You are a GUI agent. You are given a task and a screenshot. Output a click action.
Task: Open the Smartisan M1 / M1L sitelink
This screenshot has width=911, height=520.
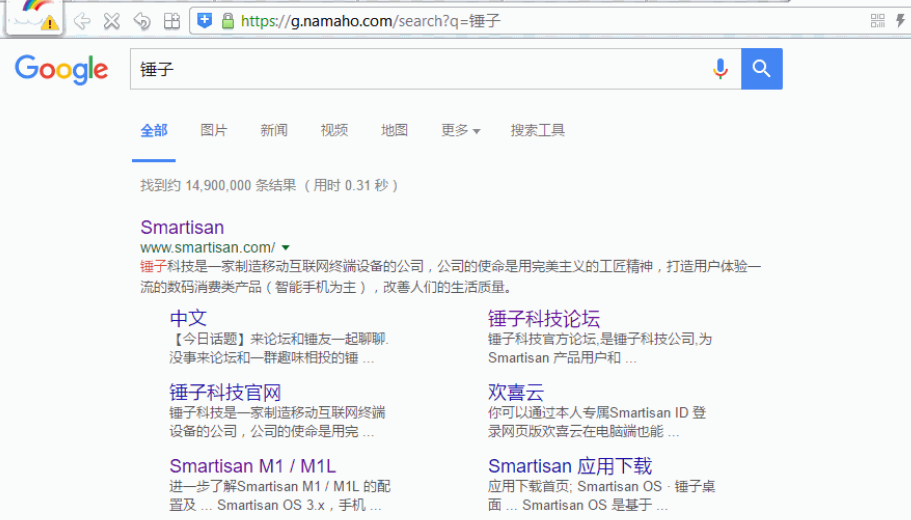253,466
